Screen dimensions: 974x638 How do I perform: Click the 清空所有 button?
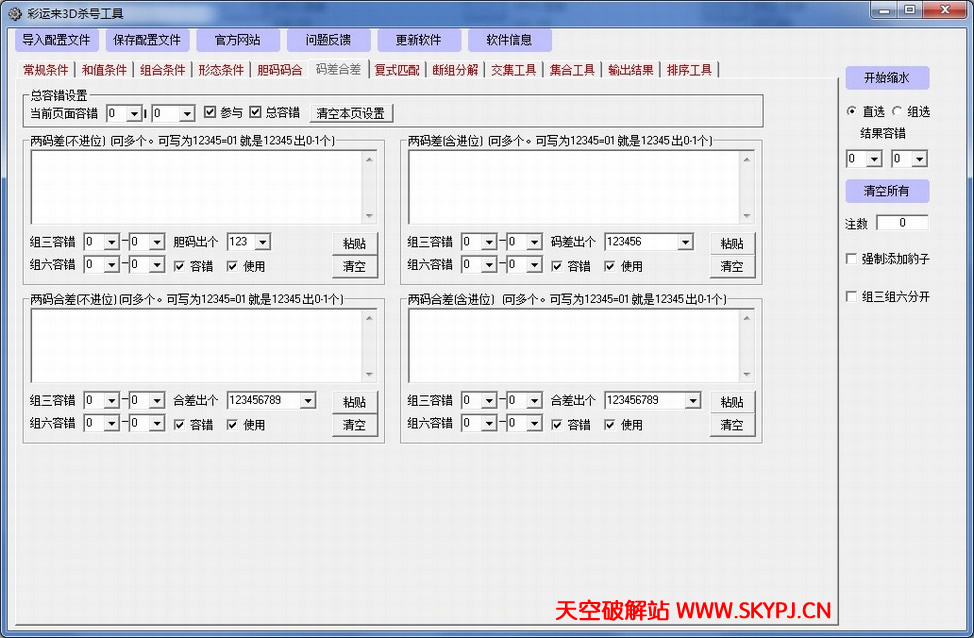tap(887, 191)
